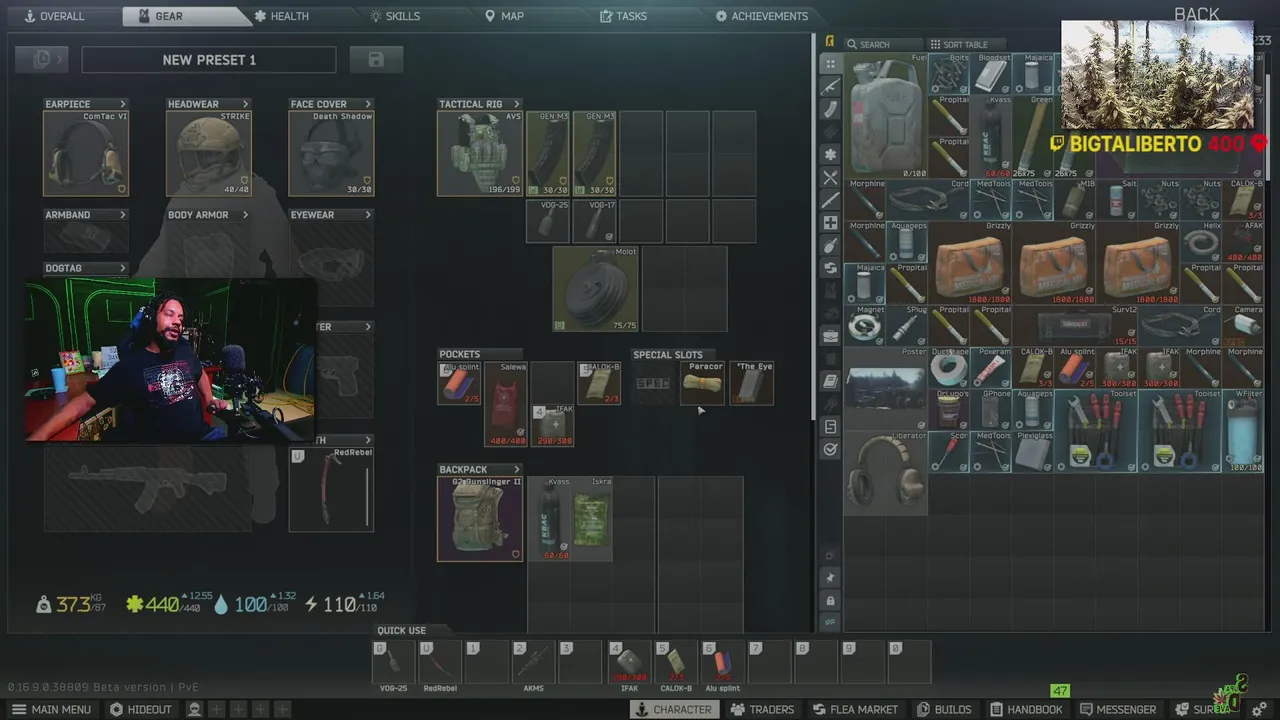Expand the BODY ARMOR slot arrow
Image resolution: width=1280 pixels, height=720 pixels.
(x=245, y=215)
